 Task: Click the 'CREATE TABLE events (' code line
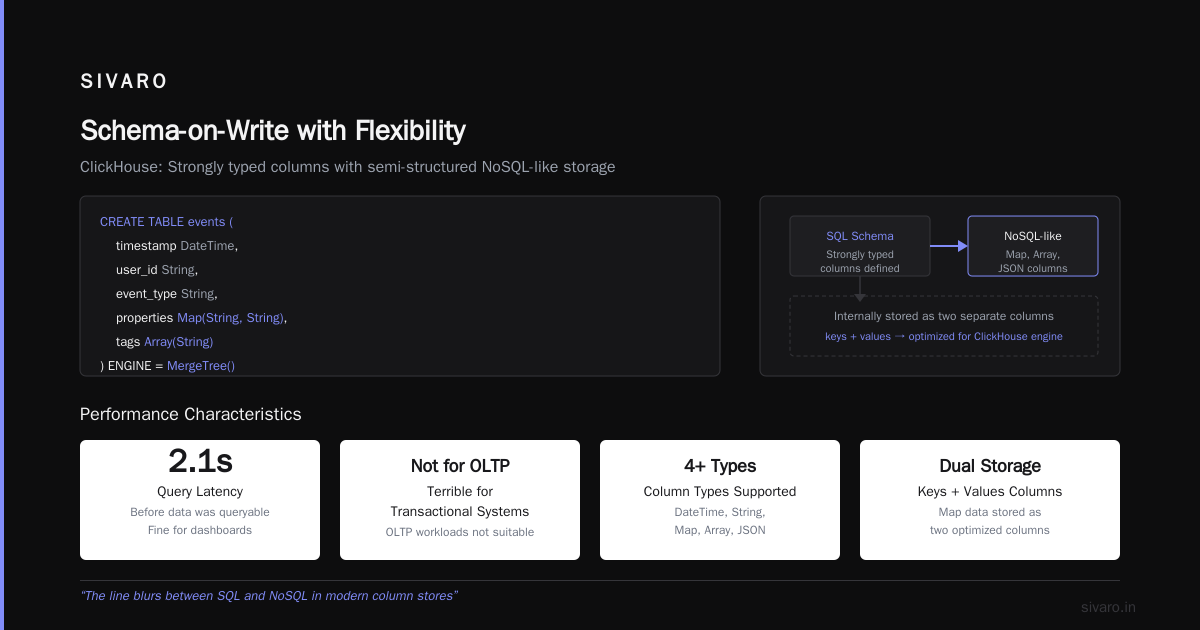[166, 222]
